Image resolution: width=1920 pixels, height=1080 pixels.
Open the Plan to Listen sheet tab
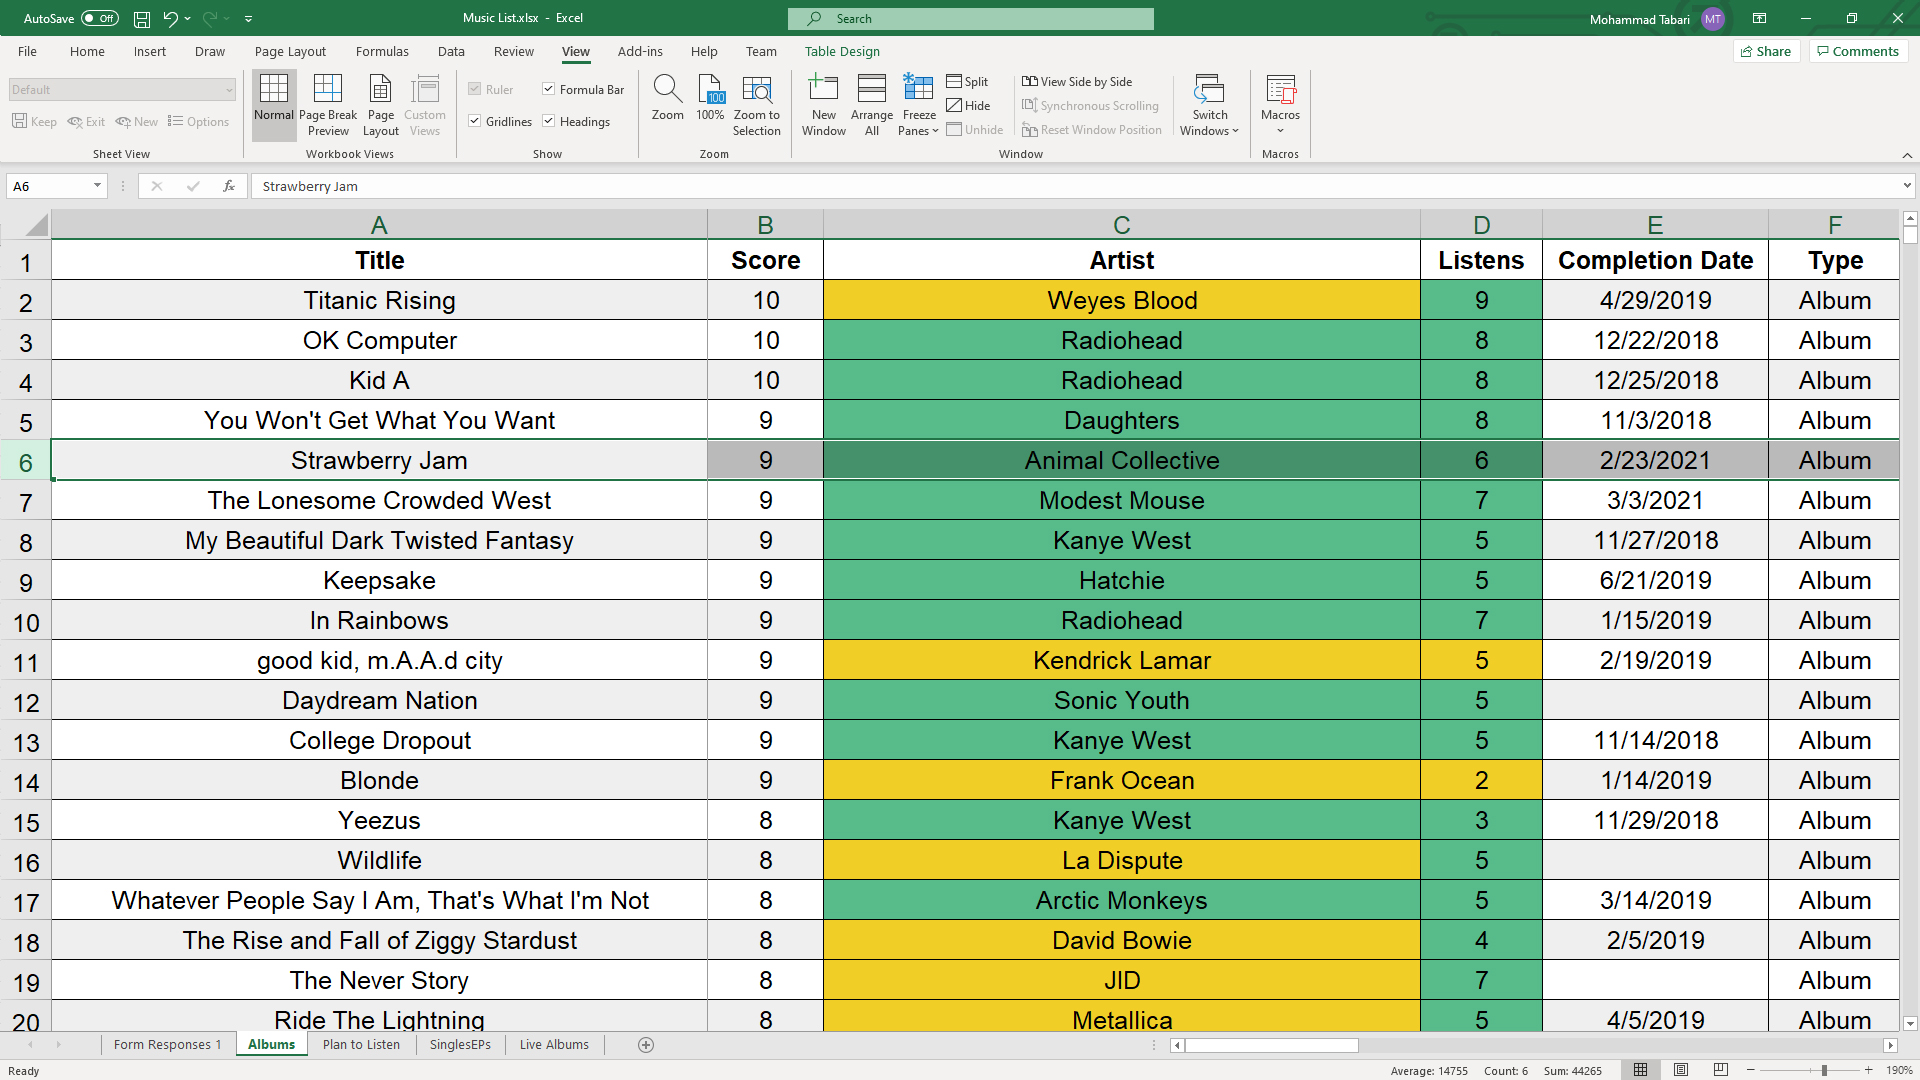pos(360,1044)
